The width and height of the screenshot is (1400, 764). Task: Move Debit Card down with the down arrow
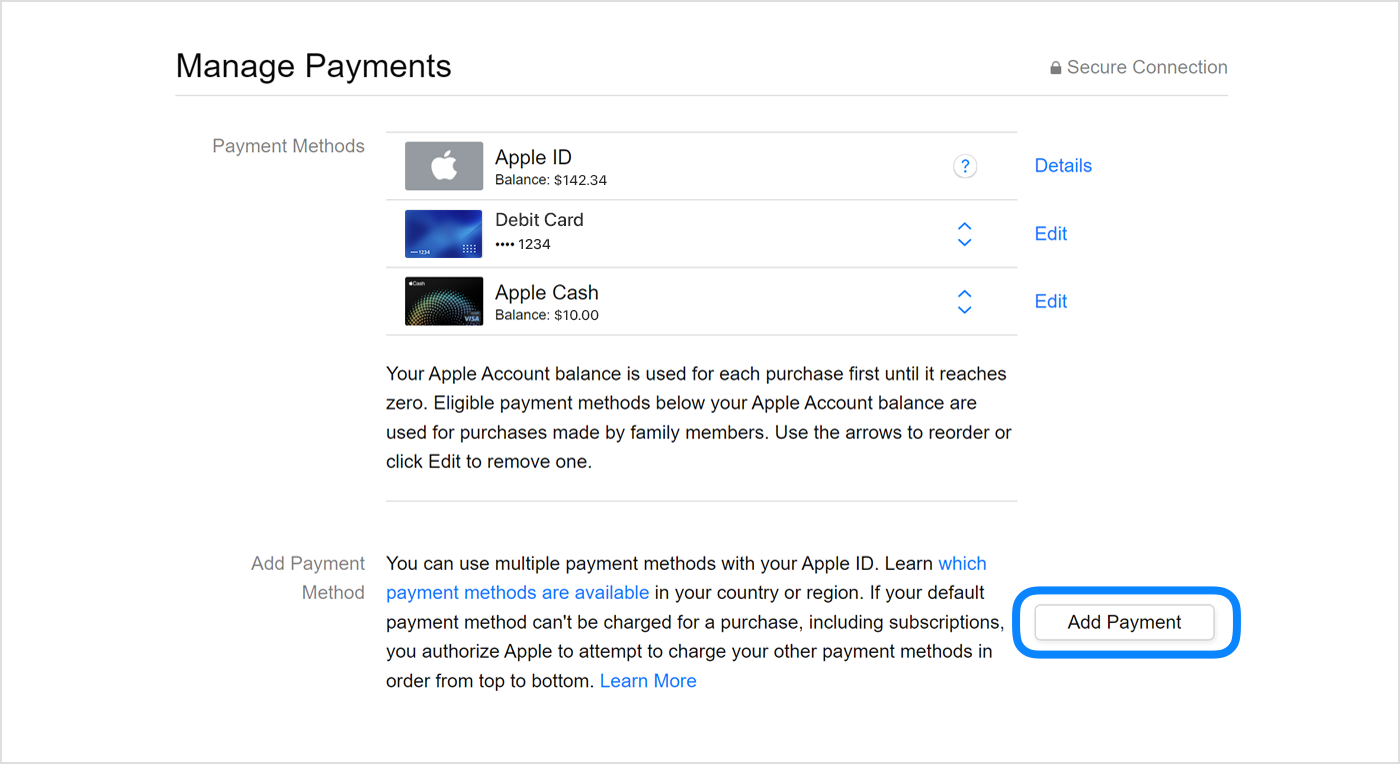click(964, 242)
